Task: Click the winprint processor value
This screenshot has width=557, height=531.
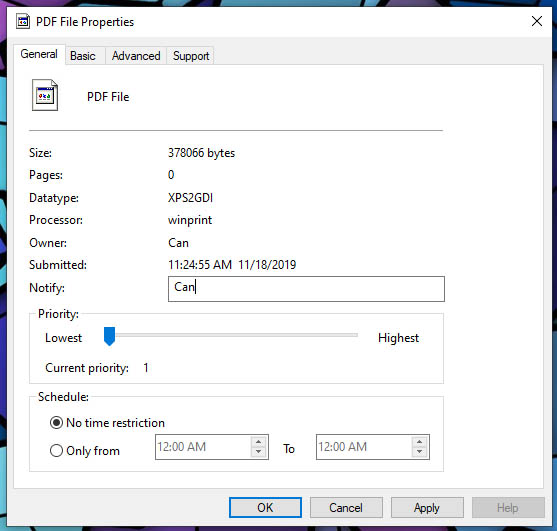Action: pyautogui.click(x=190, y=220)
